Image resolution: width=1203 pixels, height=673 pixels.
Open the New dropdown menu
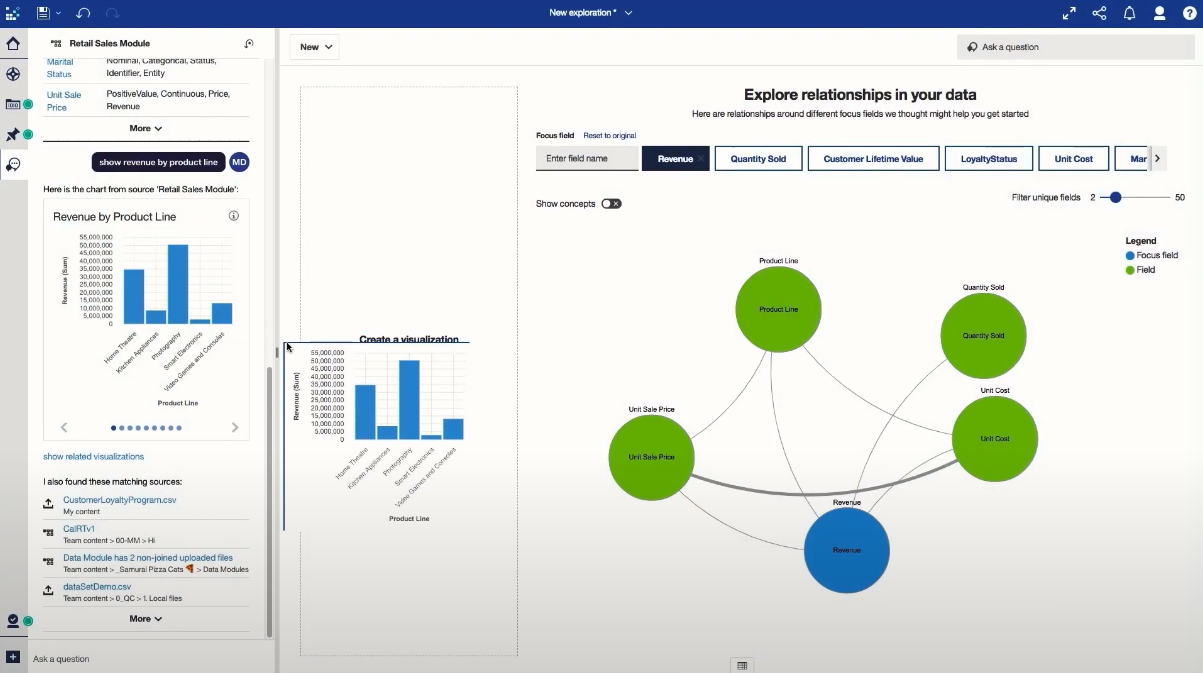[315, 47]
